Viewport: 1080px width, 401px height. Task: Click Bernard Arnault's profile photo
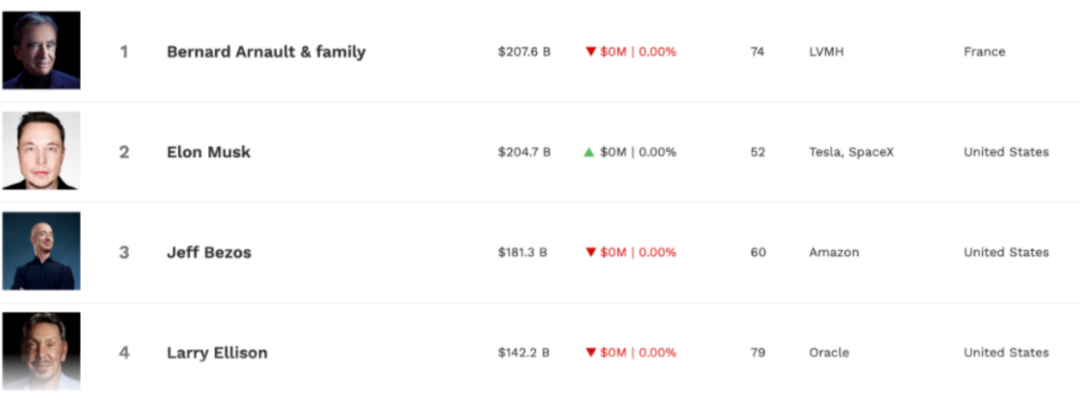point(41,51)
